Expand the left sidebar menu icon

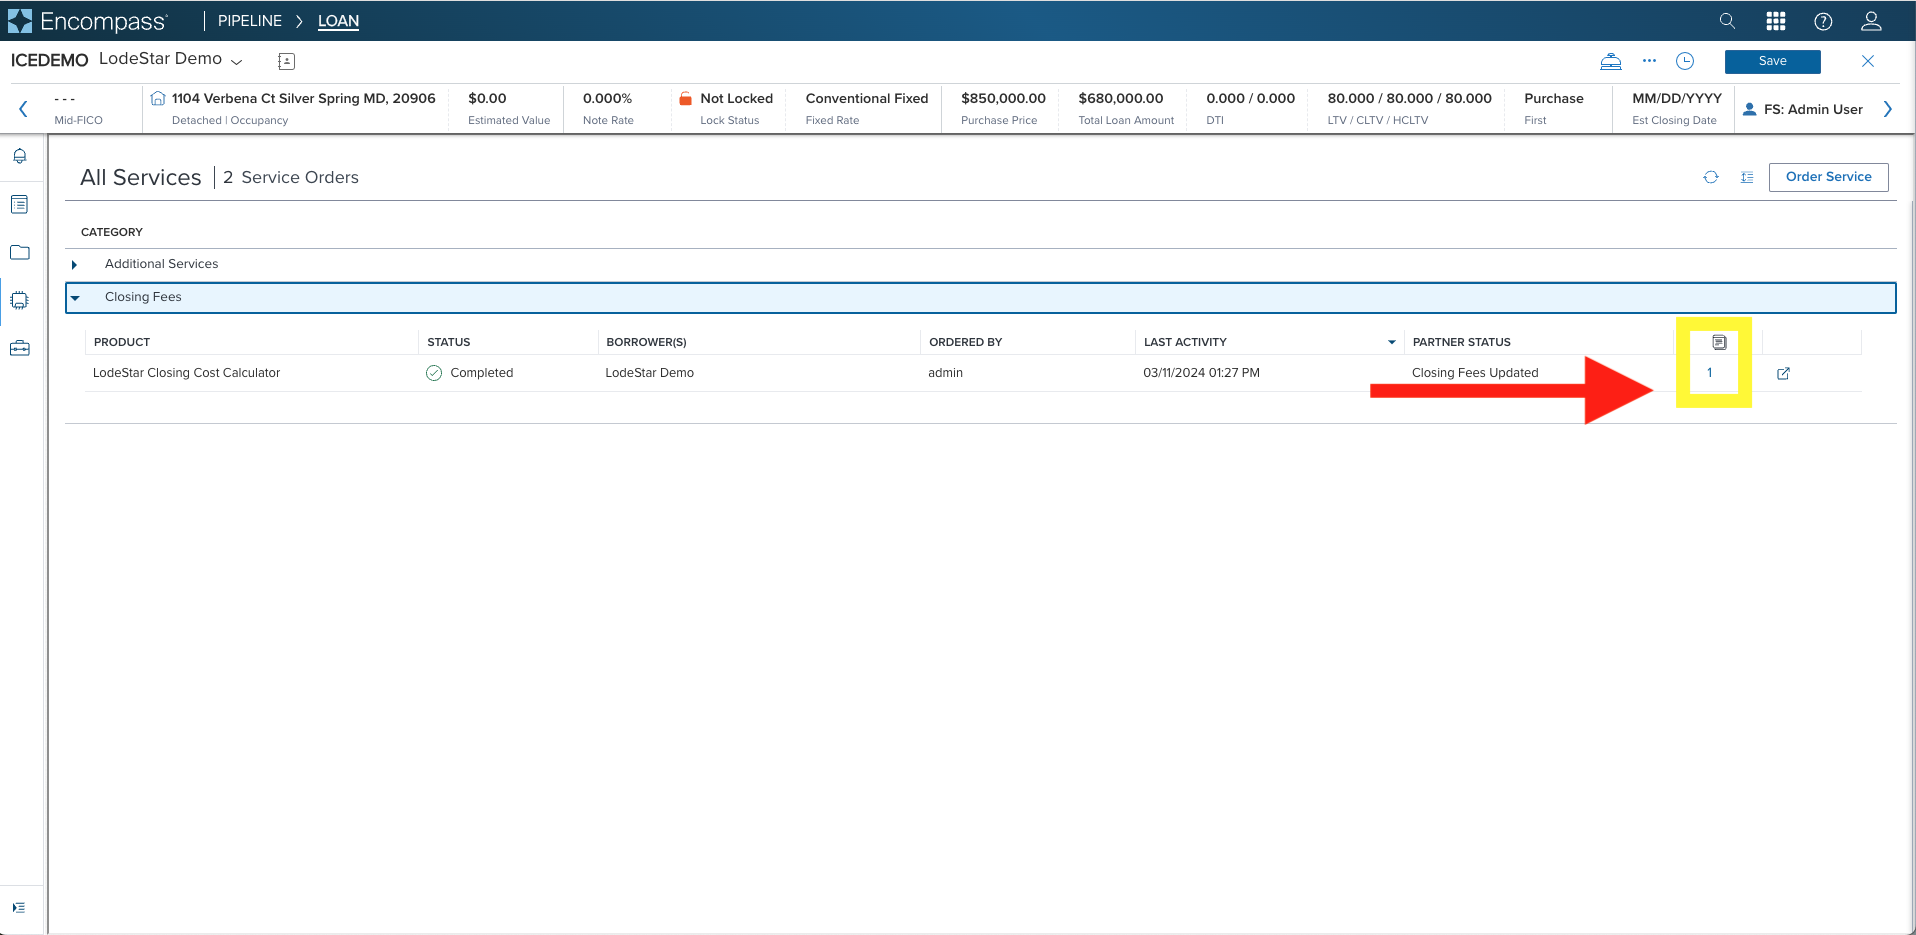(19, 907)
